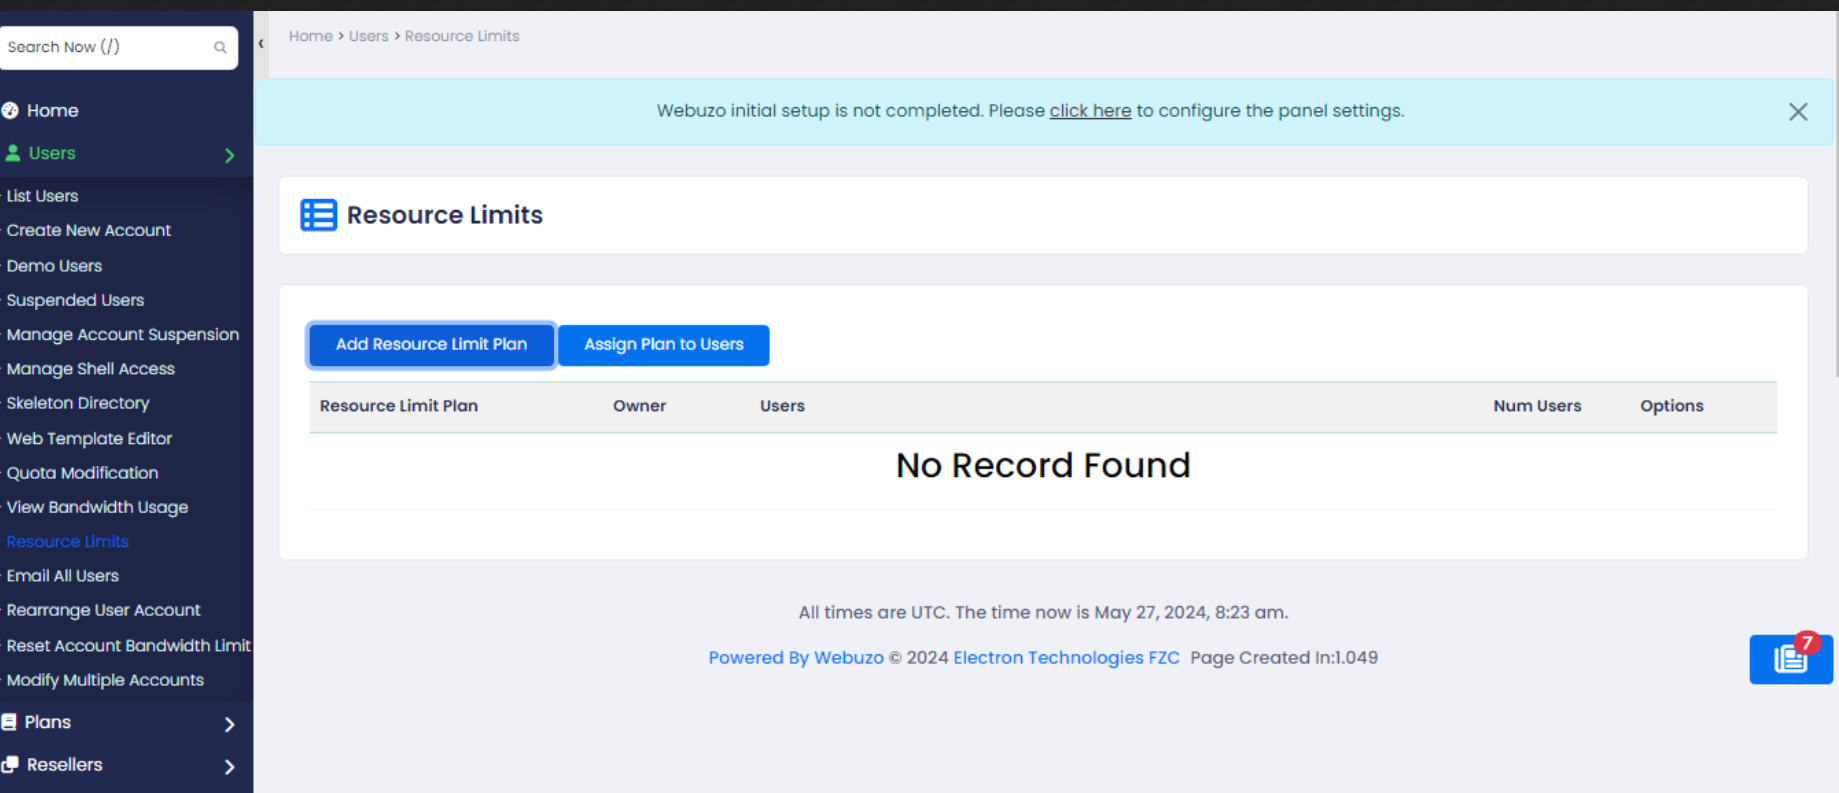Expand the Plans menu chevron

(229, 724)
